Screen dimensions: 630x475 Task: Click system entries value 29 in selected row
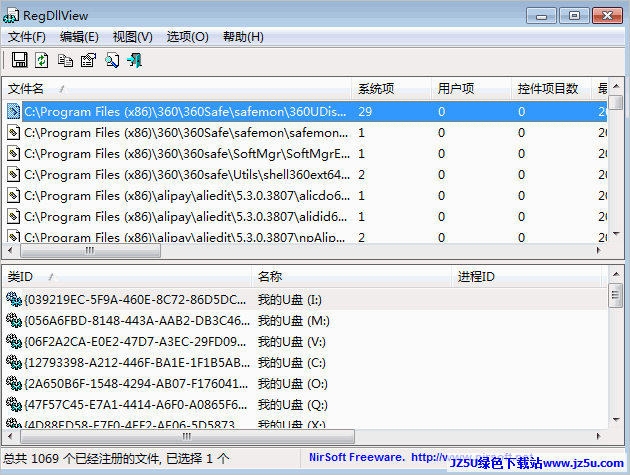coord(365,112)
